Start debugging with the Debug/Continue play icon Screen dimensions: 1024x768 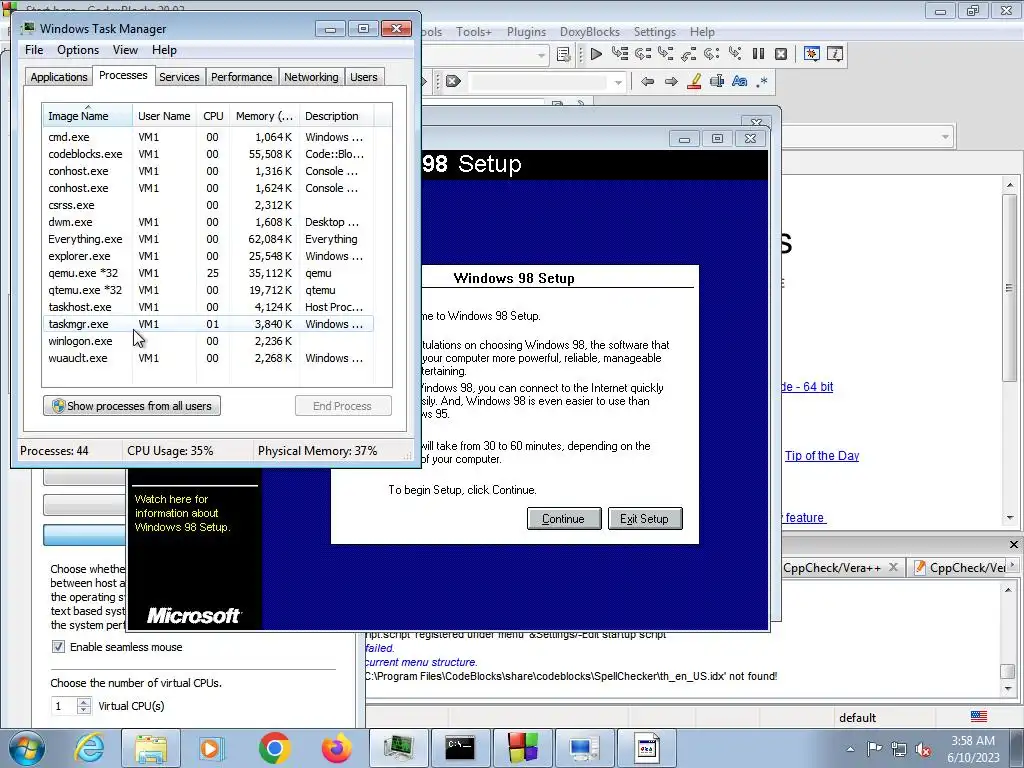[596, 54]
